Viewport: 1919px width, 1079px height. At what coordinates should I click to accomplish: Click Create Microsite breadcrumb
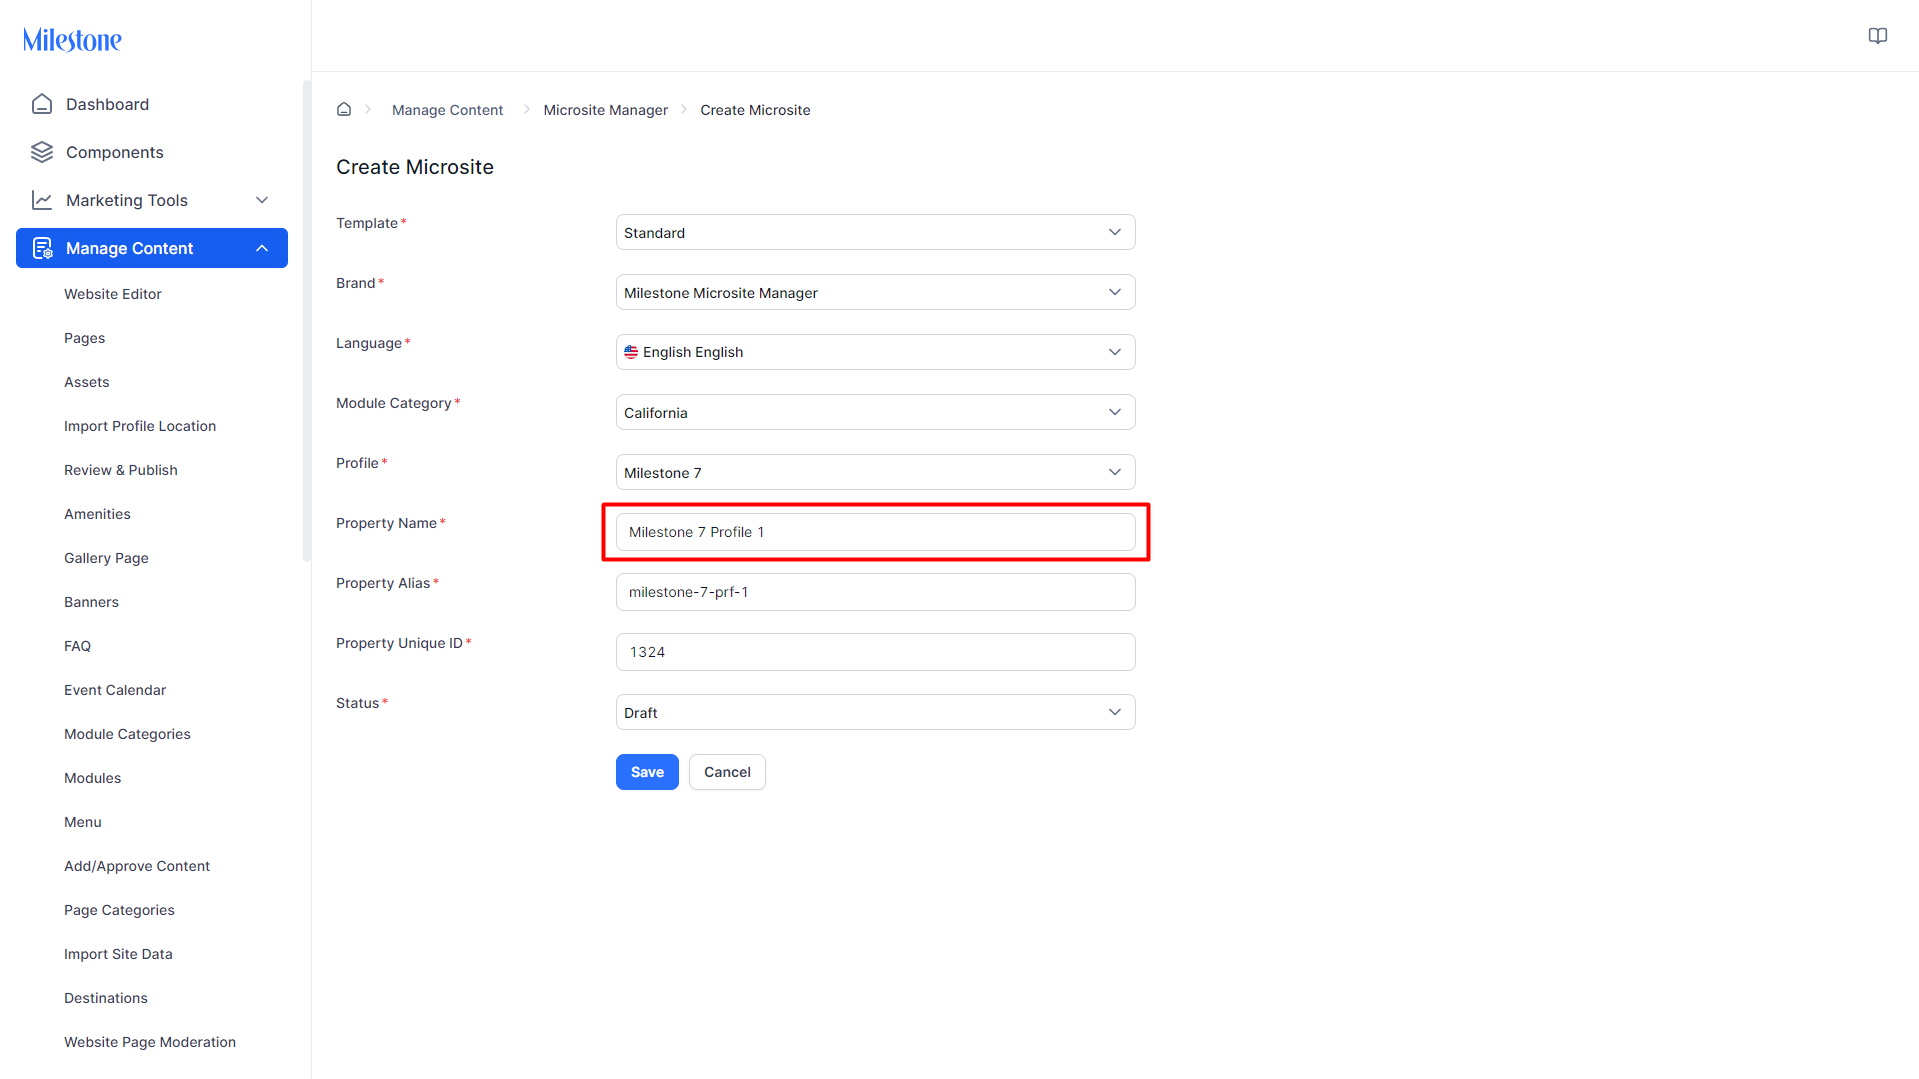pyautogui.click(x=755, y=110)
